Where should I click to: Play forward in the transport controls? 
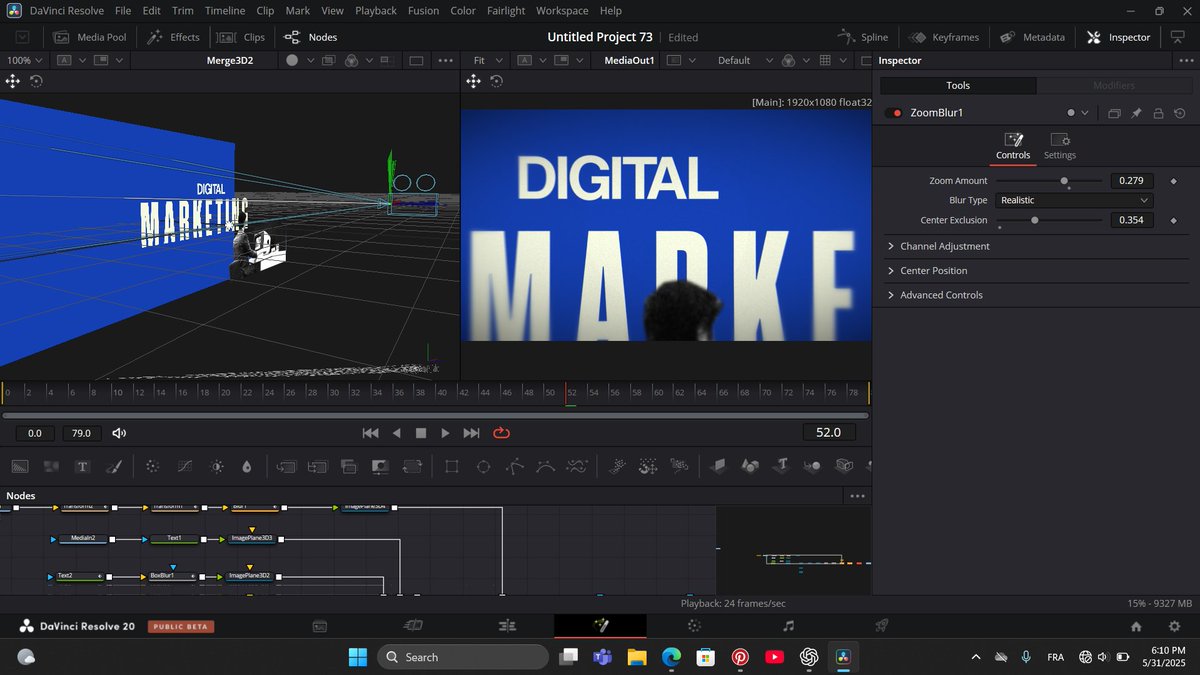point(445,433)
